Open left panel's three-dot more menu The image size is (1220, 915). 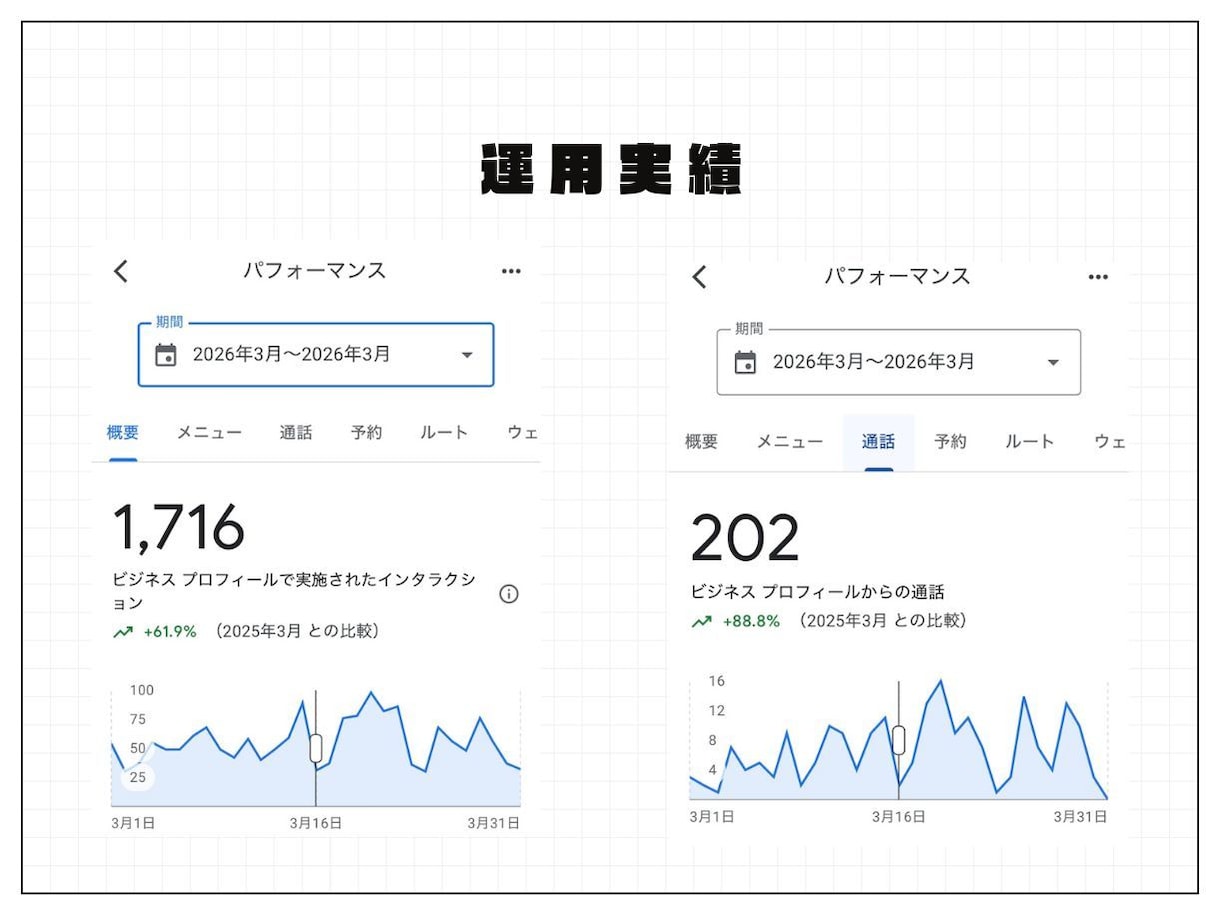511,271
